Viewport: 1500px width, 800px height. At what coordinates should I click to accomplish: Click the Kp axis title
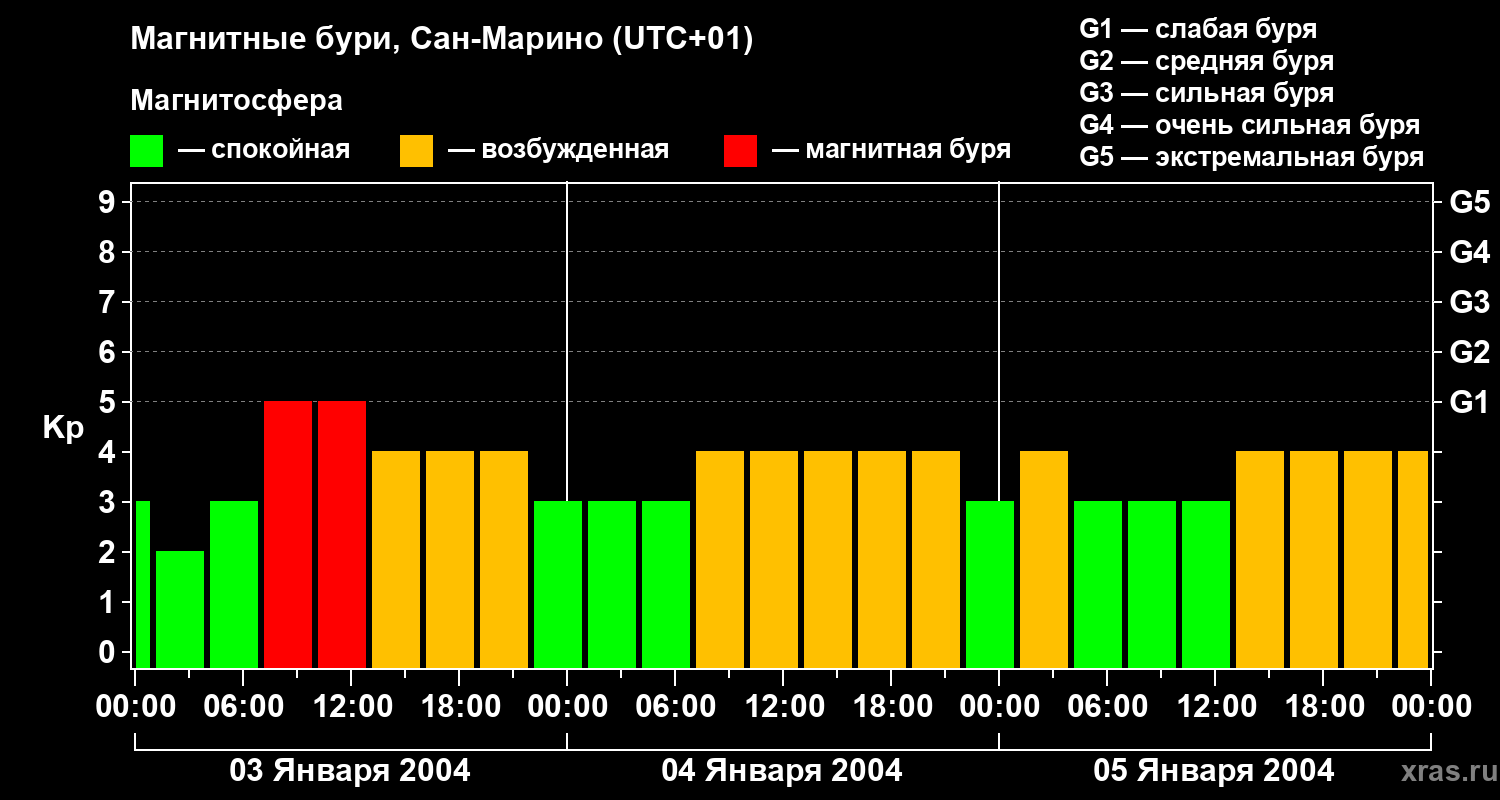pyautogui.click(x=63, y=428)
